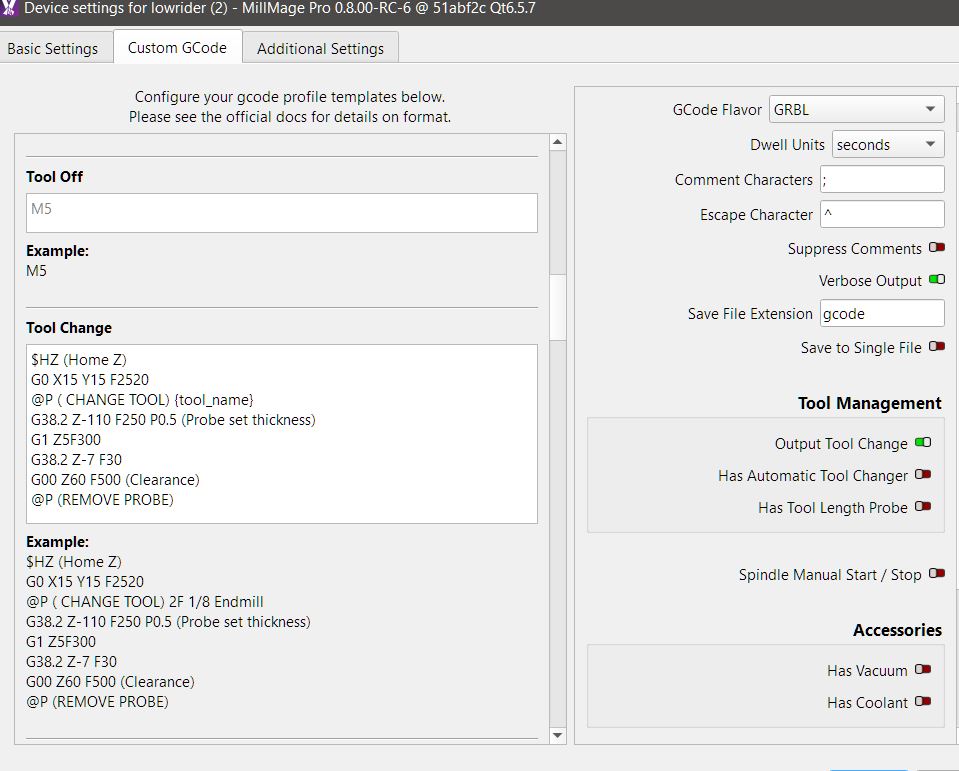
Task: Disable the Verbose Output toggle
Action: coord(936,281)
